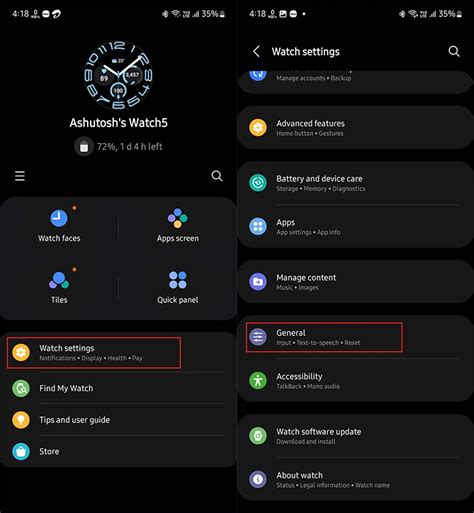Open Advanced features settings

pos(355,128)
